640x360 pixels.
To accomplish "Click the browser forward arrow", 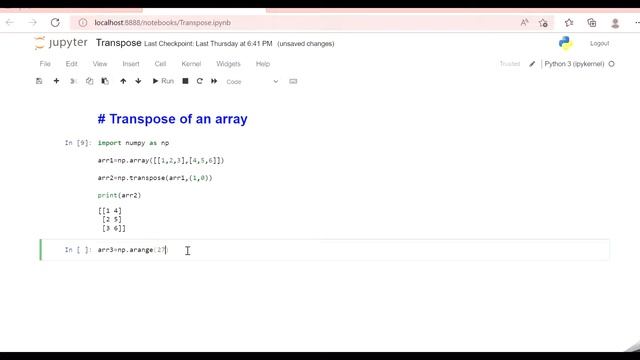I will (32, 22).
